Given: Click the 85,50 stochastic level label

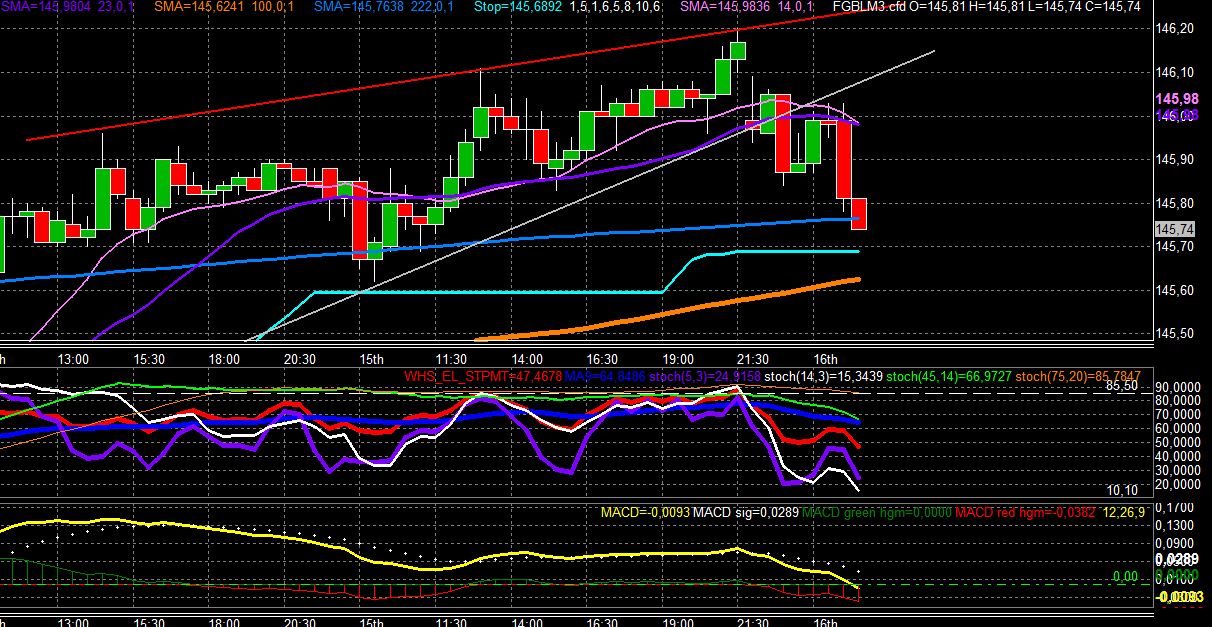Looking at the screenshot, I should 1121,385.
